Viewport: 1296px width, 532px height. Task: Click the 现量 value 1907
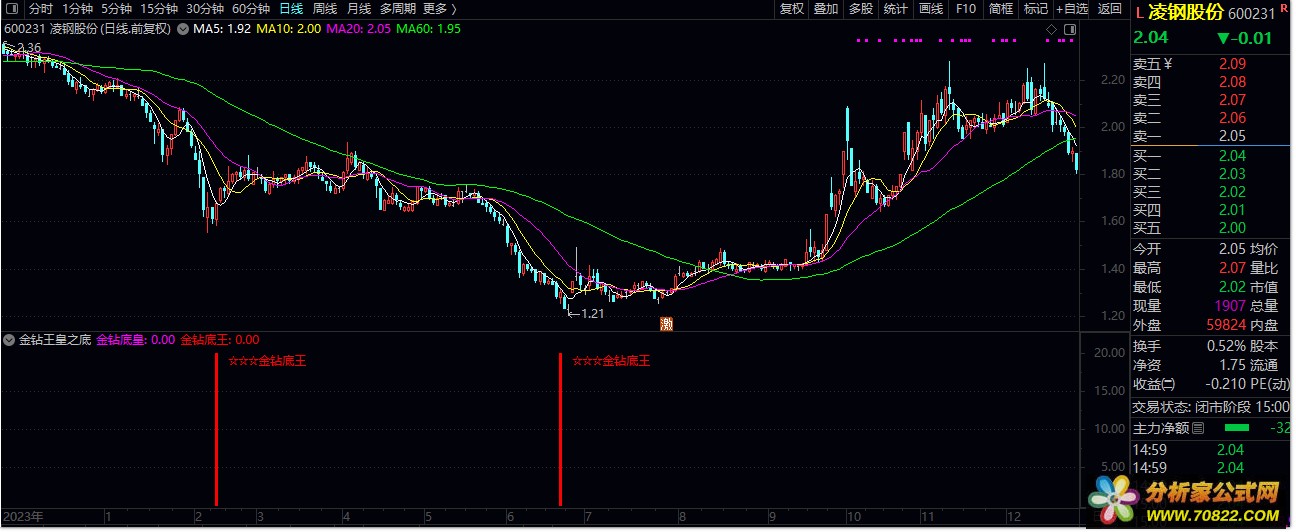(x=1229, y=306)
